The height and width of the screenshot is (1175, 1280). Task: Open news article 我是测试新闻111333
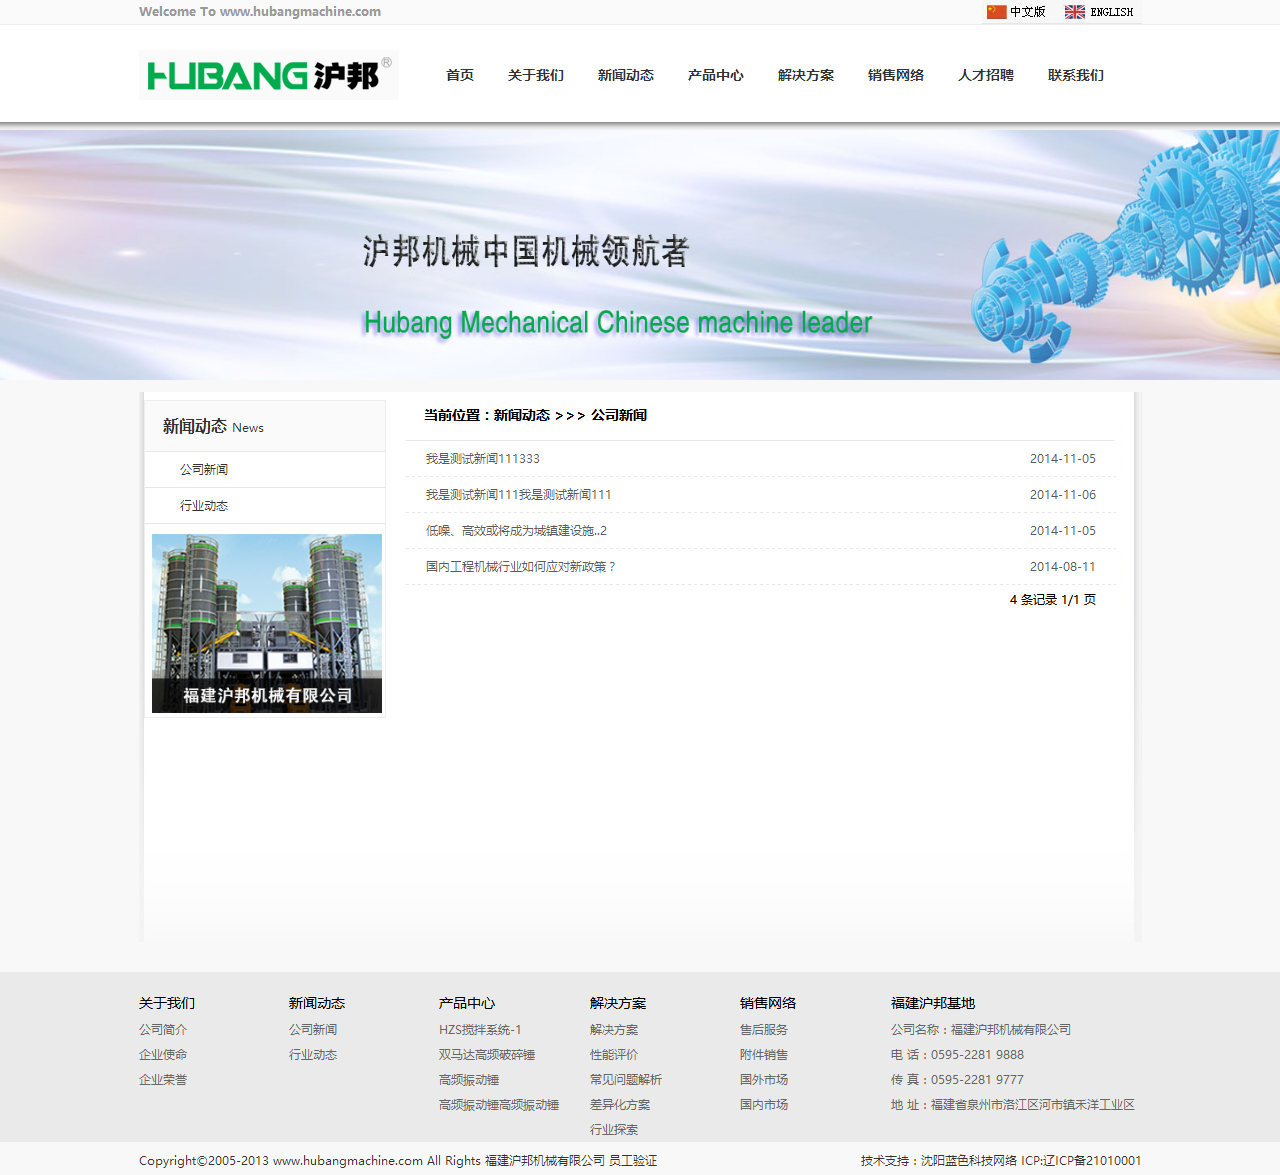tap(483, 459)
